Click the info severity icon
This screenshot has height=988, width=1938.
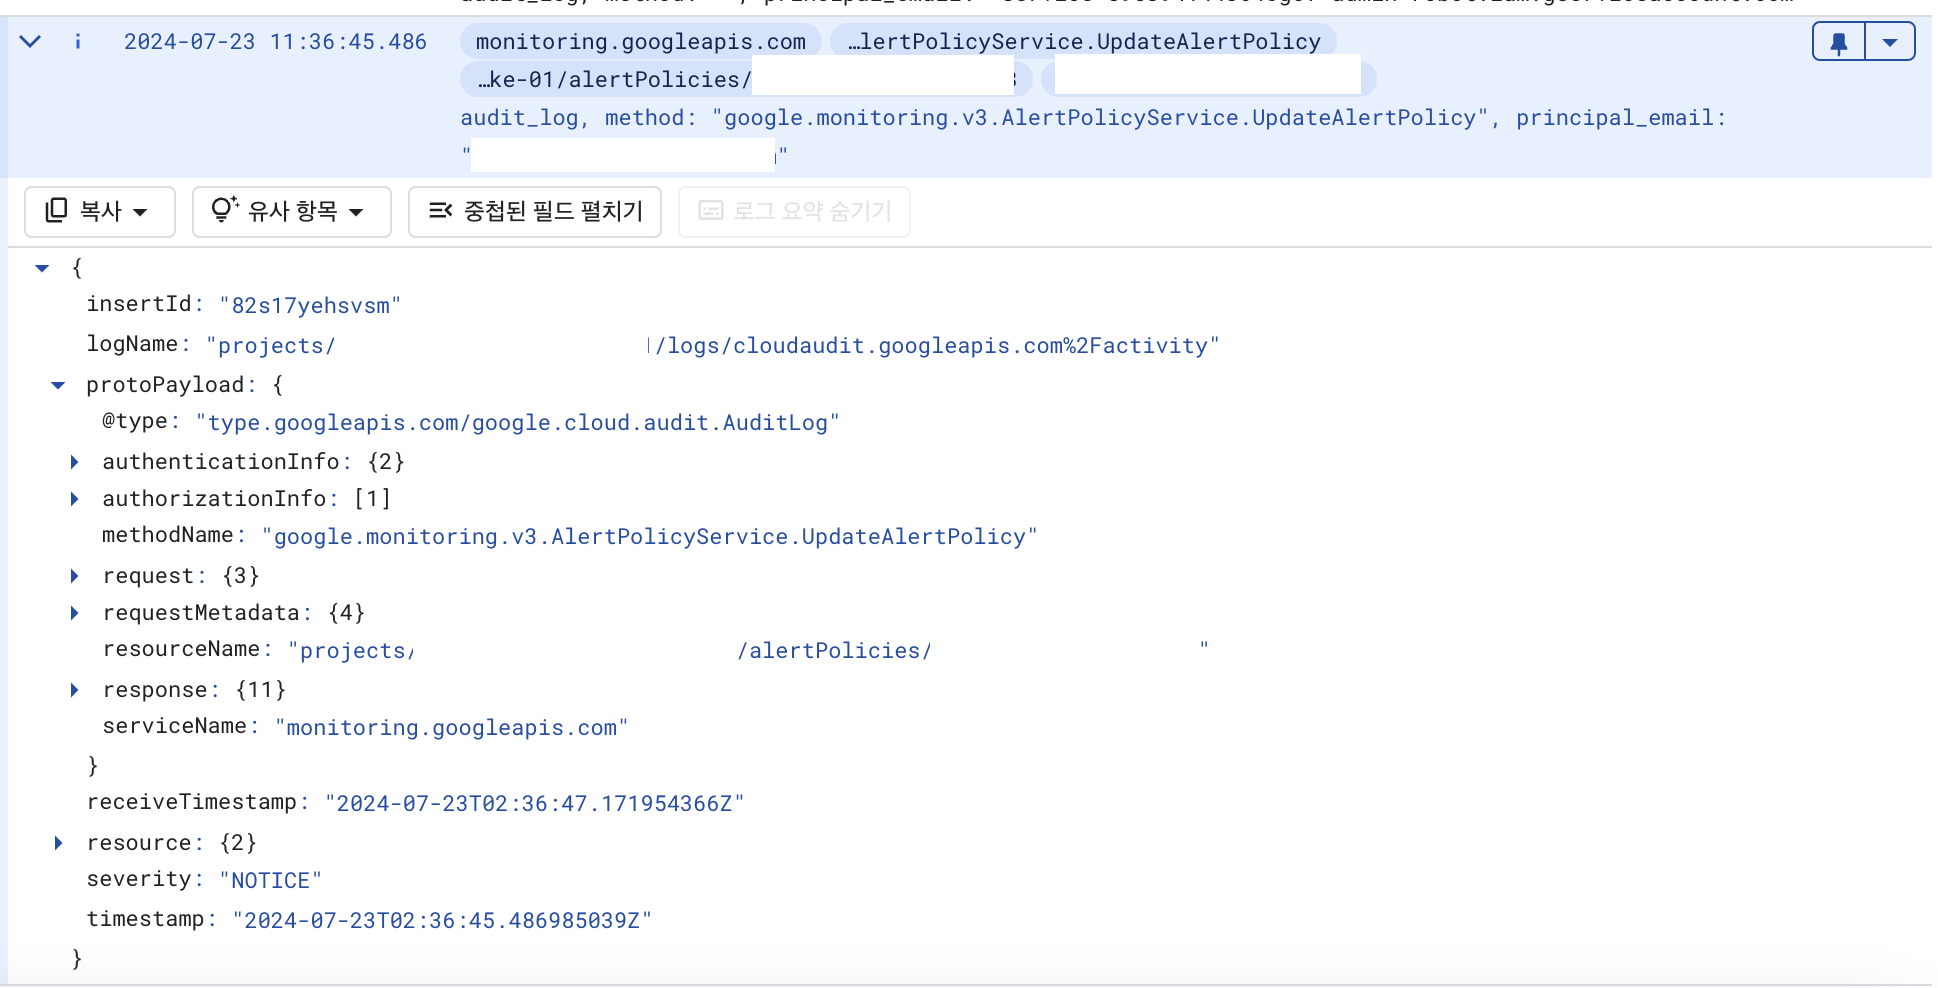pyautogui.click(x=78, y=41)
